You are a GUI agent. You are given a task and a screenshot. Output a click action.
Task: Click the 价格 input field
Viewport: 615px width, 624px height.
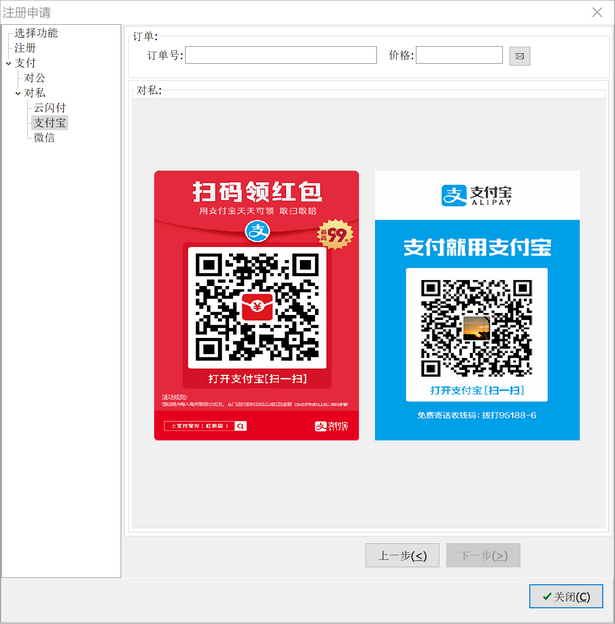459,55
